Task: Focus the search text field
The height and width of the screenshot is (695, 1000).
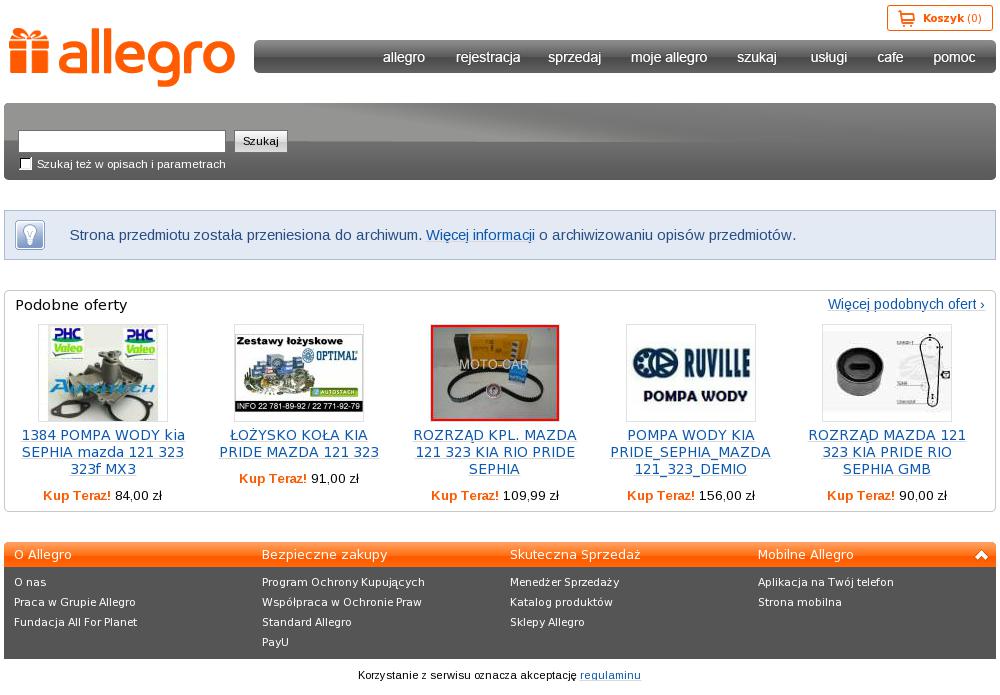Action: [x=122, y=141]
